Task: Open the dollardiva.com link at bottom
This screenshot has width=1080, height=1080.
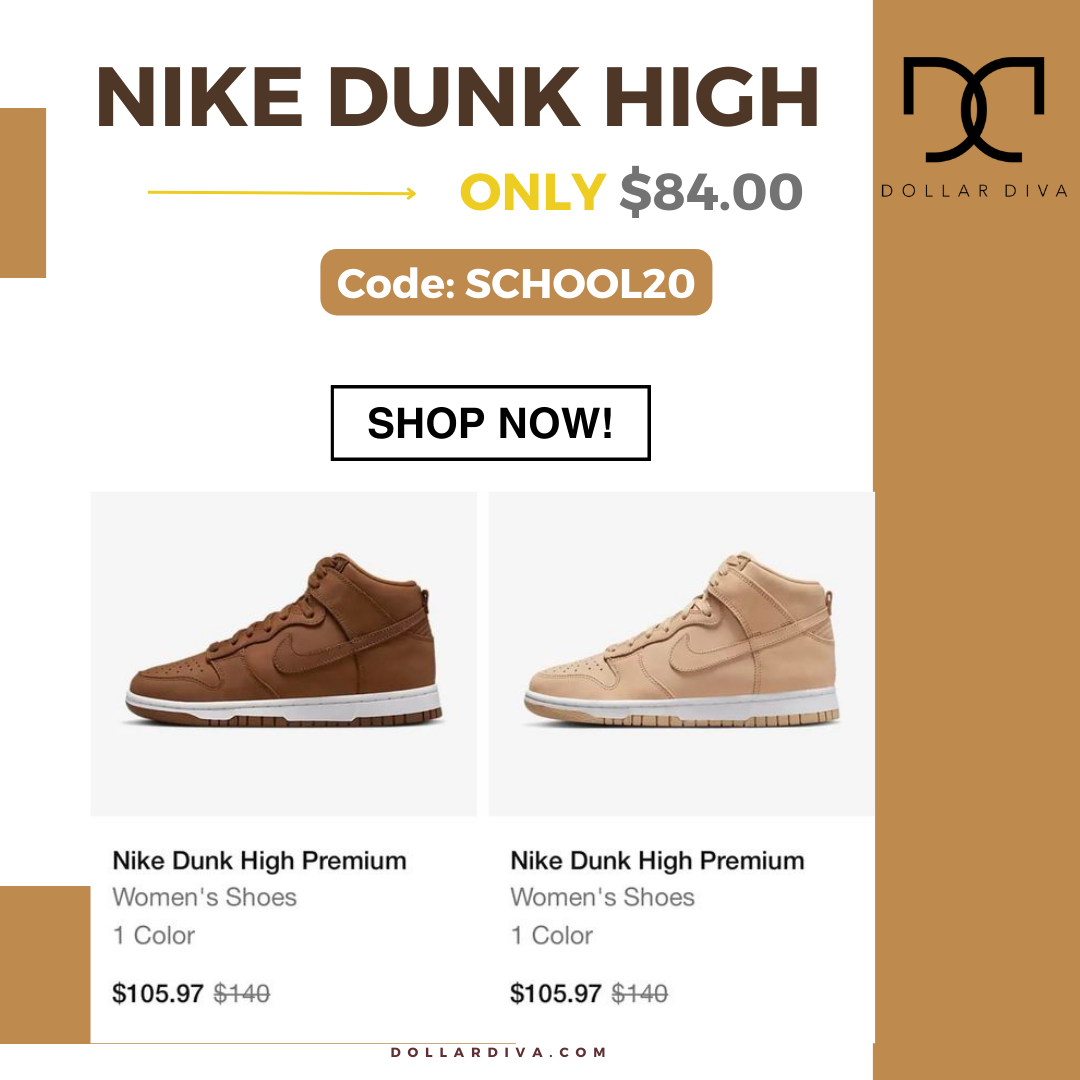Action: tap(498, 1052)
